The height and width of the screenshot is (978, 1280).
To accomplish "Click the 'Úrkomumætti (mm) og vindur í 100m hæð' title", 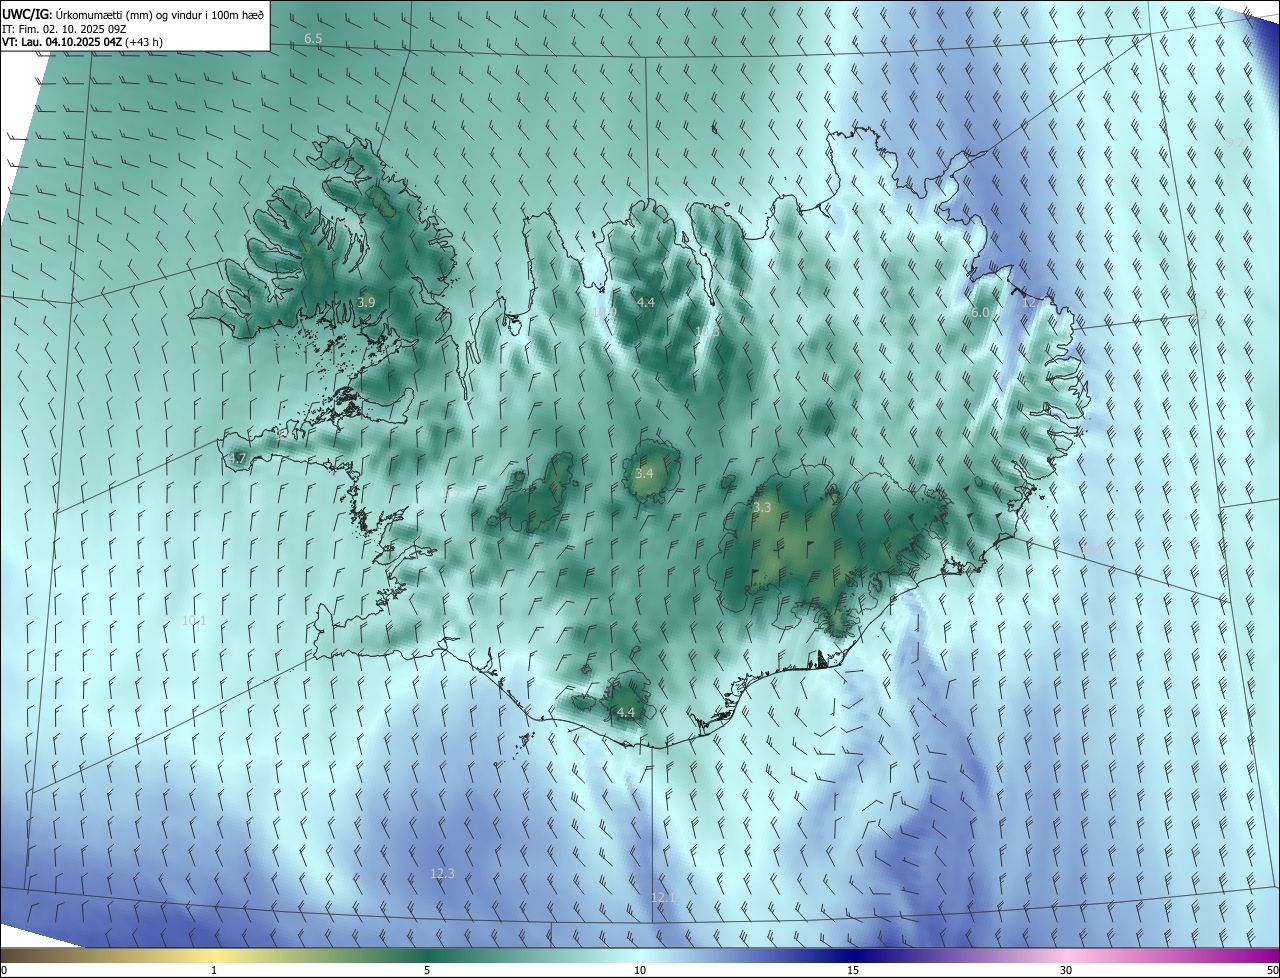I will pyautogui.click(x=159, y=13).
